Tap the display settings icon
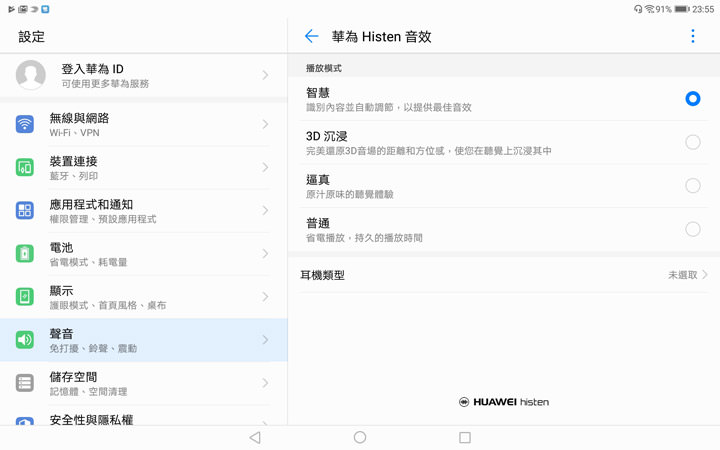Viewport: 720px width, 450px height. [x=25, y=297]
